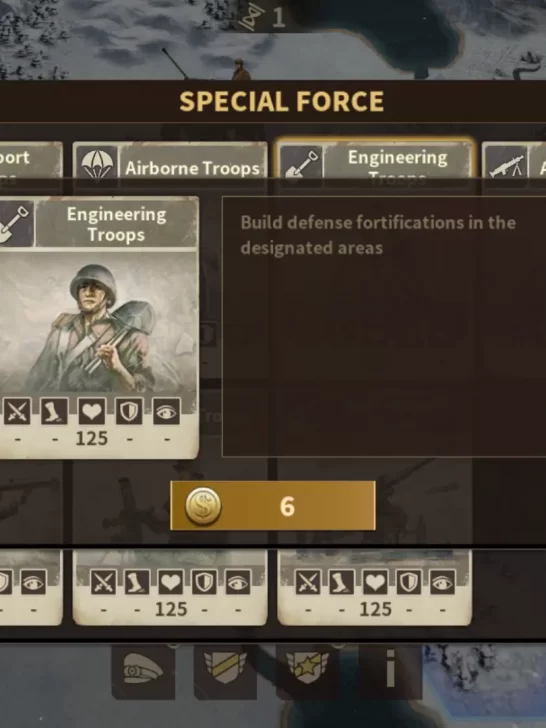Screen dimensions: 546x728
Task: Click the parachute icon
Action: (x=97, y=166)
